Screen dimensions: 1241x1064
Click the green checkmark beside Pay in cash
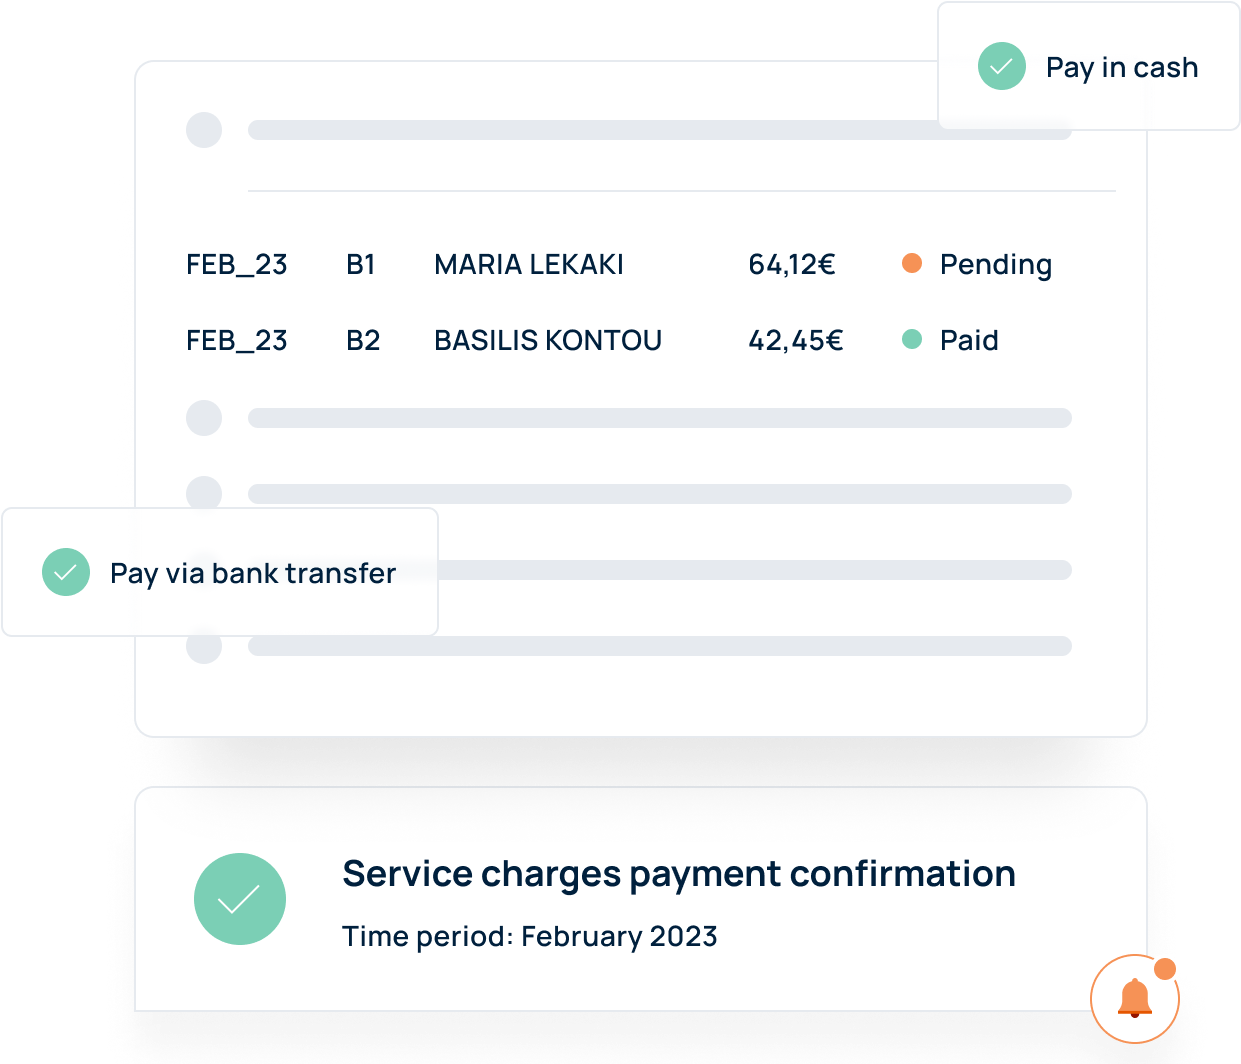click(1002, 67)
